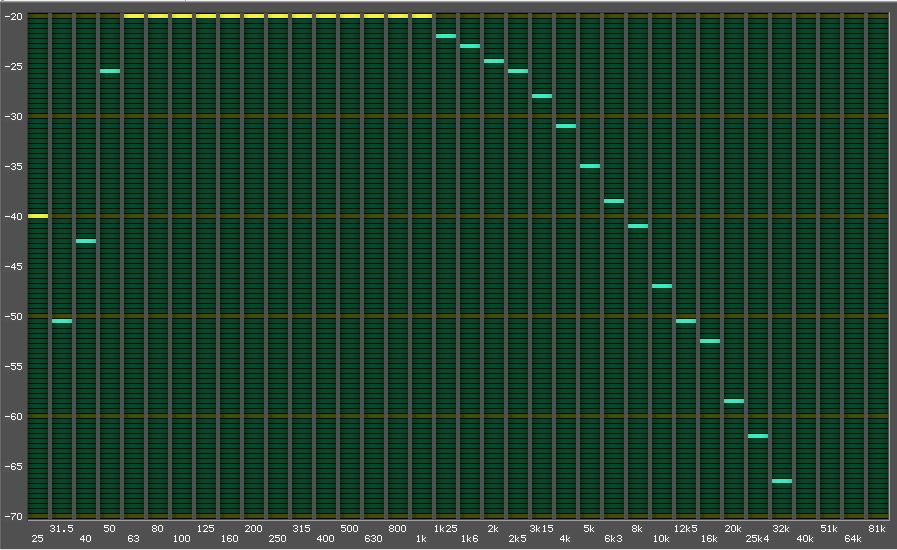The width and height of the screenshot is (897, 550).
Task: Click the 100 Hz frequency label
Action: 182,539
